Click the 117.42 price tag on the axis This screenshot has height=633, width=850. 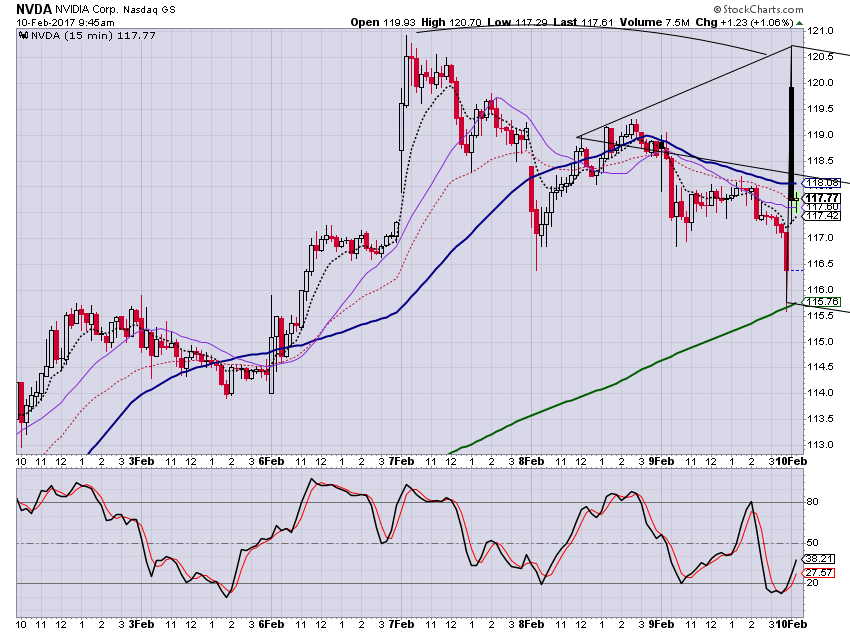tap(822, 216)
